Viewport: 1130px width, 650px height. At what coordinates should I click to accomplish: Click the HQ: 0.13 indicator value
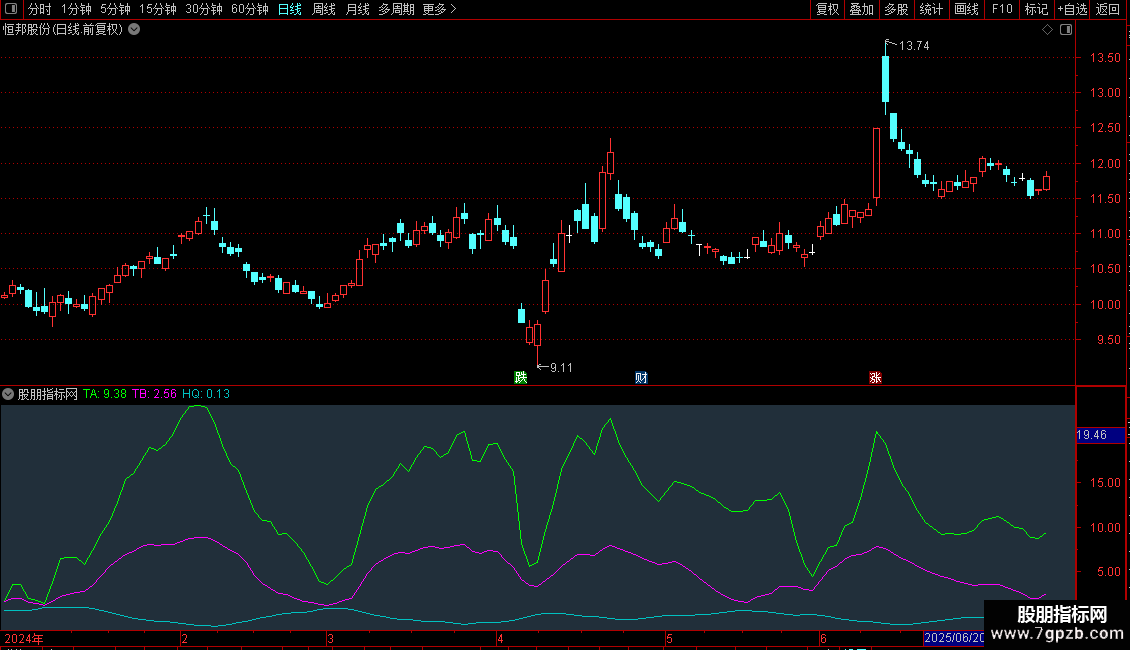coord(205,394)
